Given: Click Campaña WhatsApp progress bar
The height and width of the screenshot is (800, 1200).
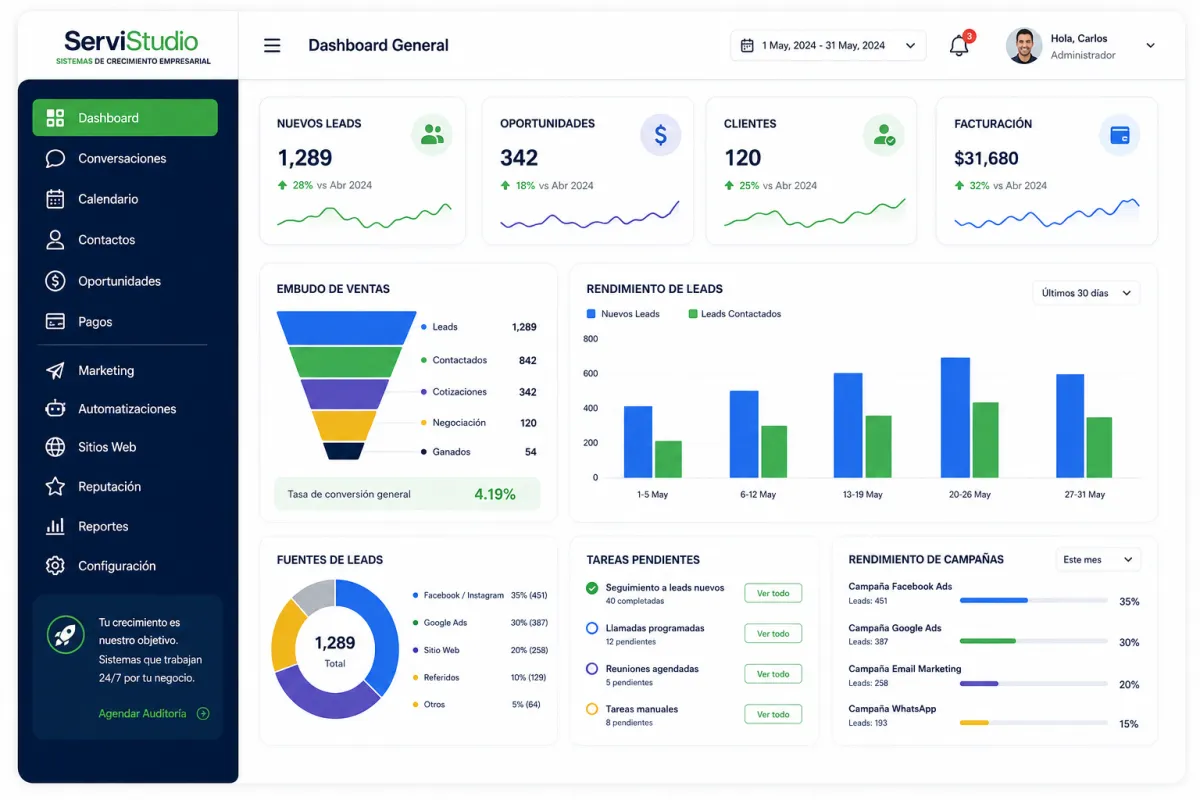Looking at the screenshot, I should click(x=1033, y=722).
